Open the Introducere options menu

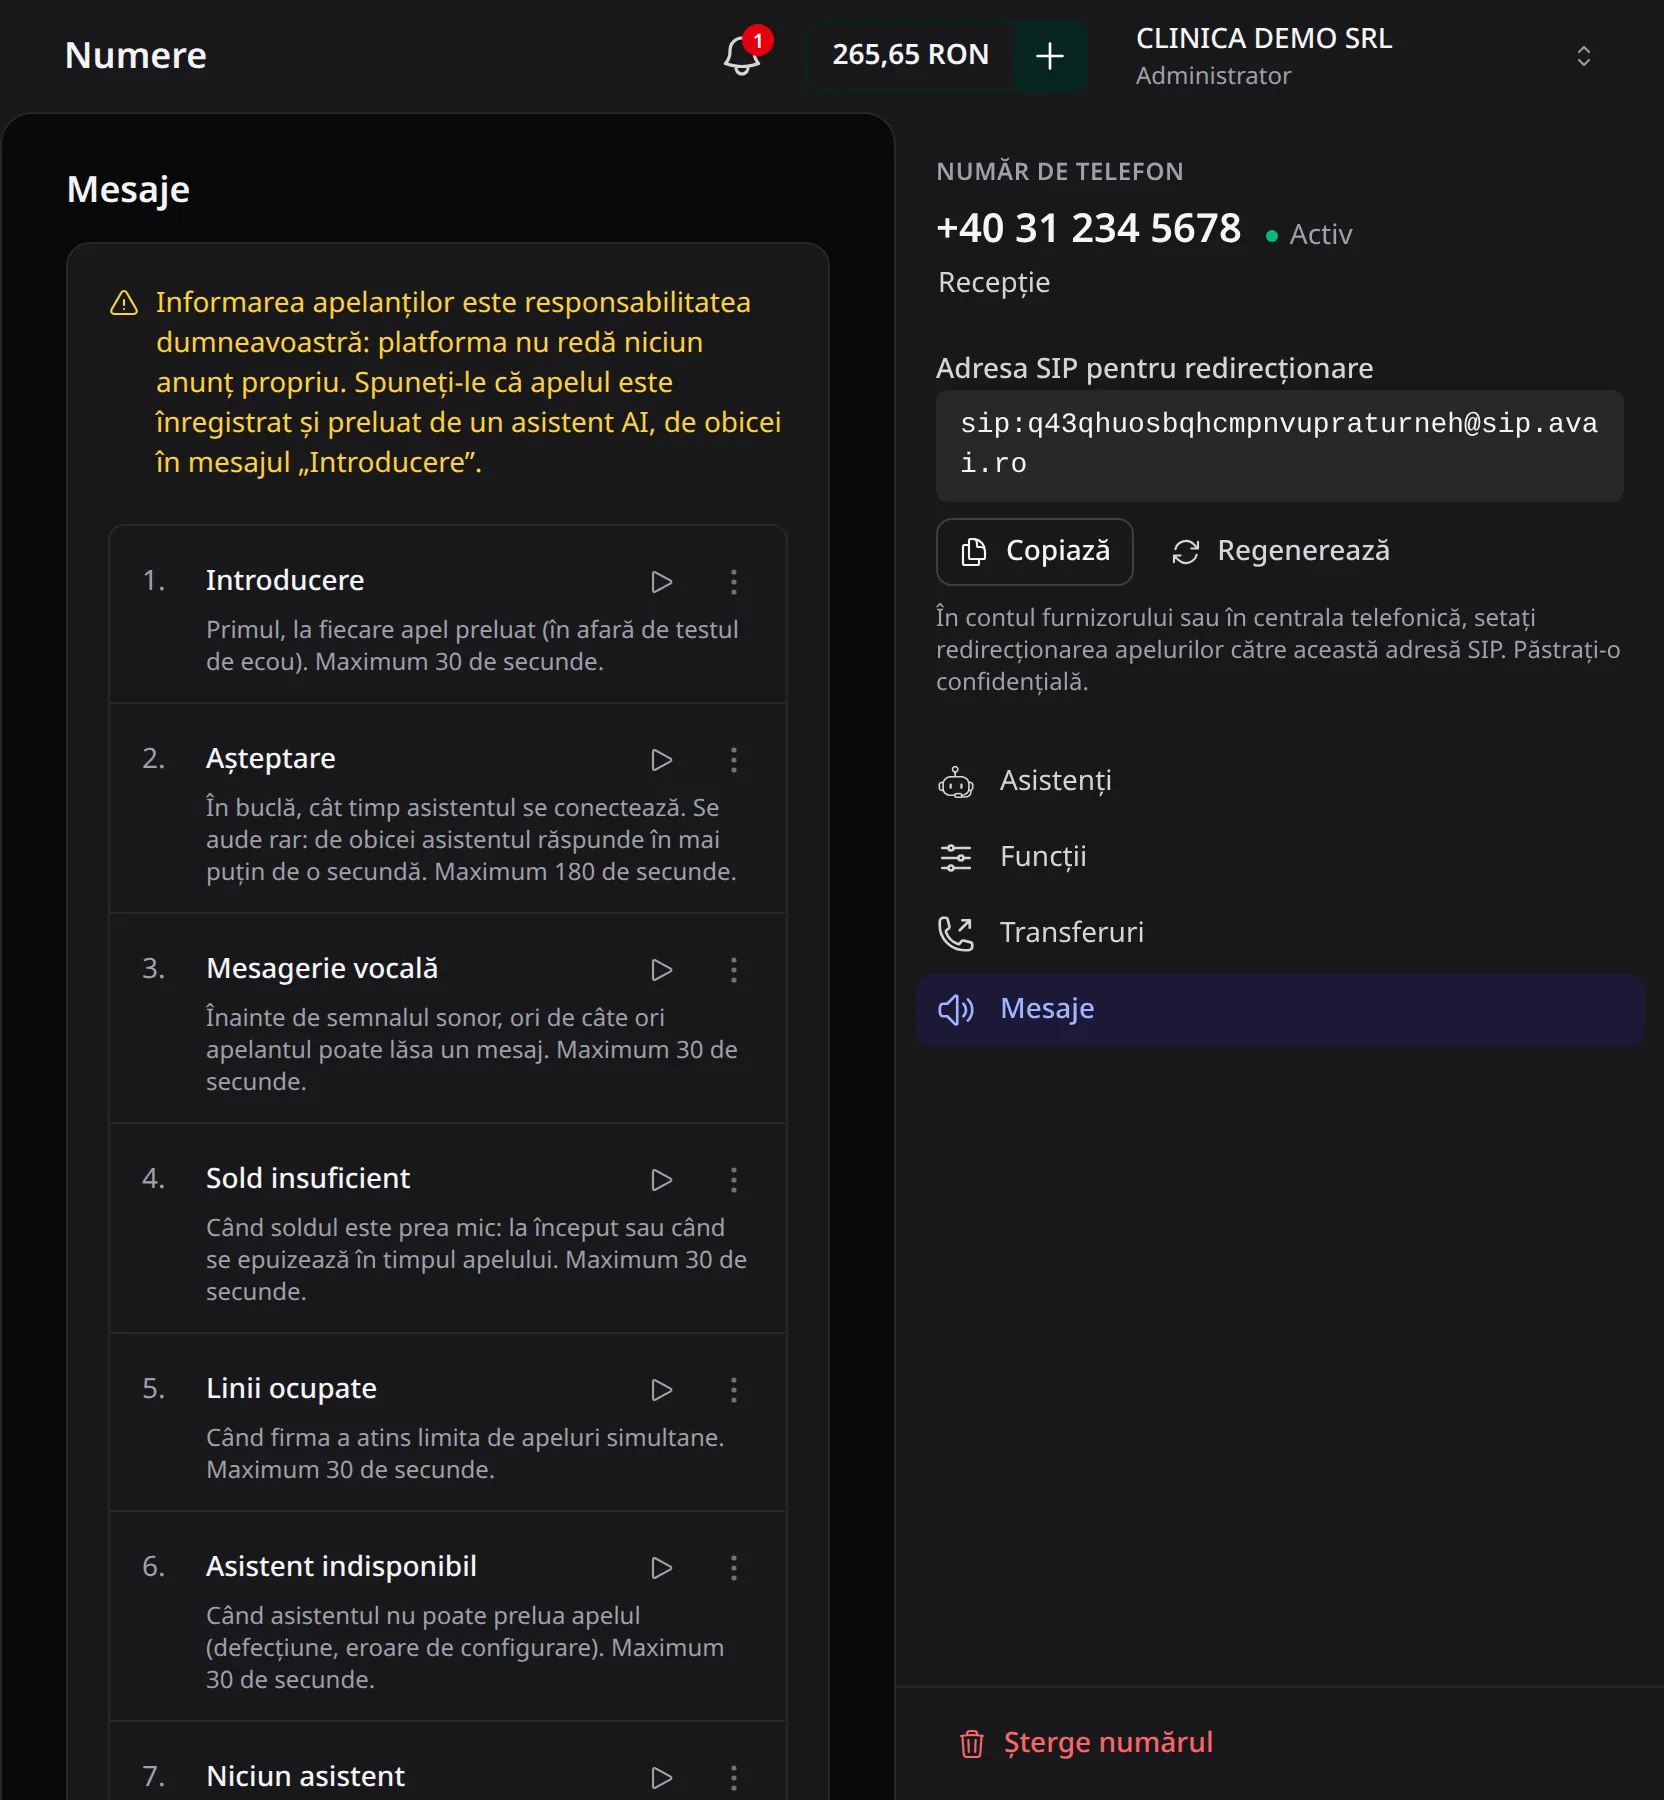coord(734,582)
